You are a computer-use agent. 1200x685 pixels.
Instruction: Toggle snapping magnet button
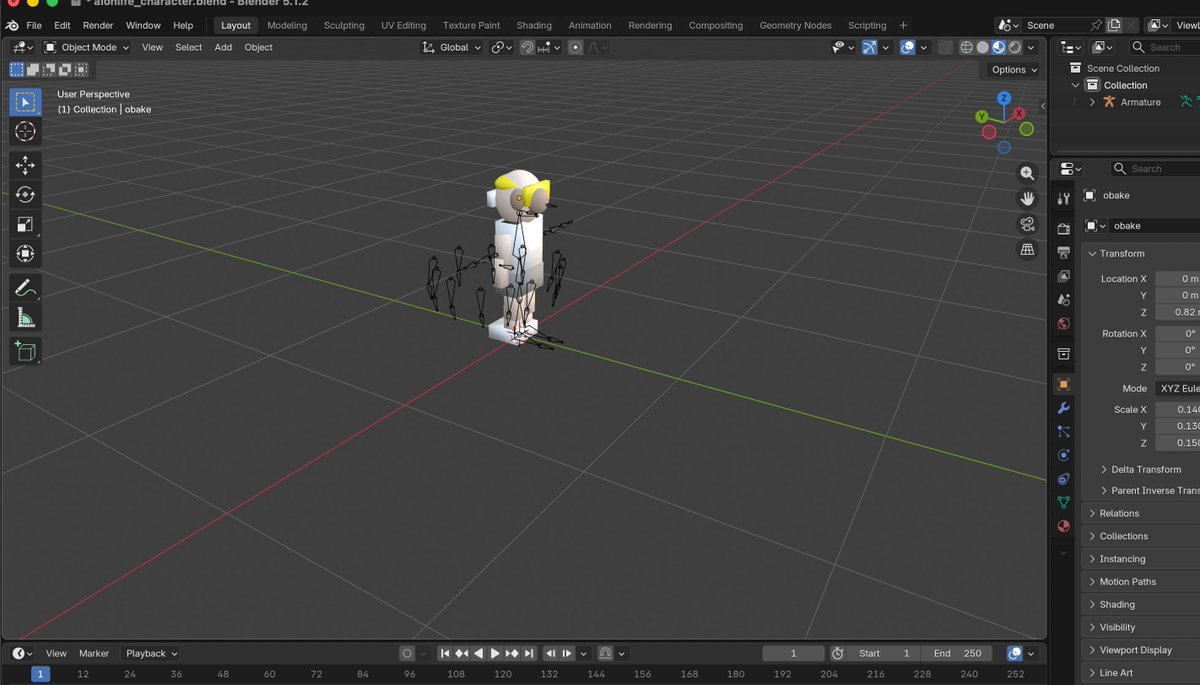[527, 47]
